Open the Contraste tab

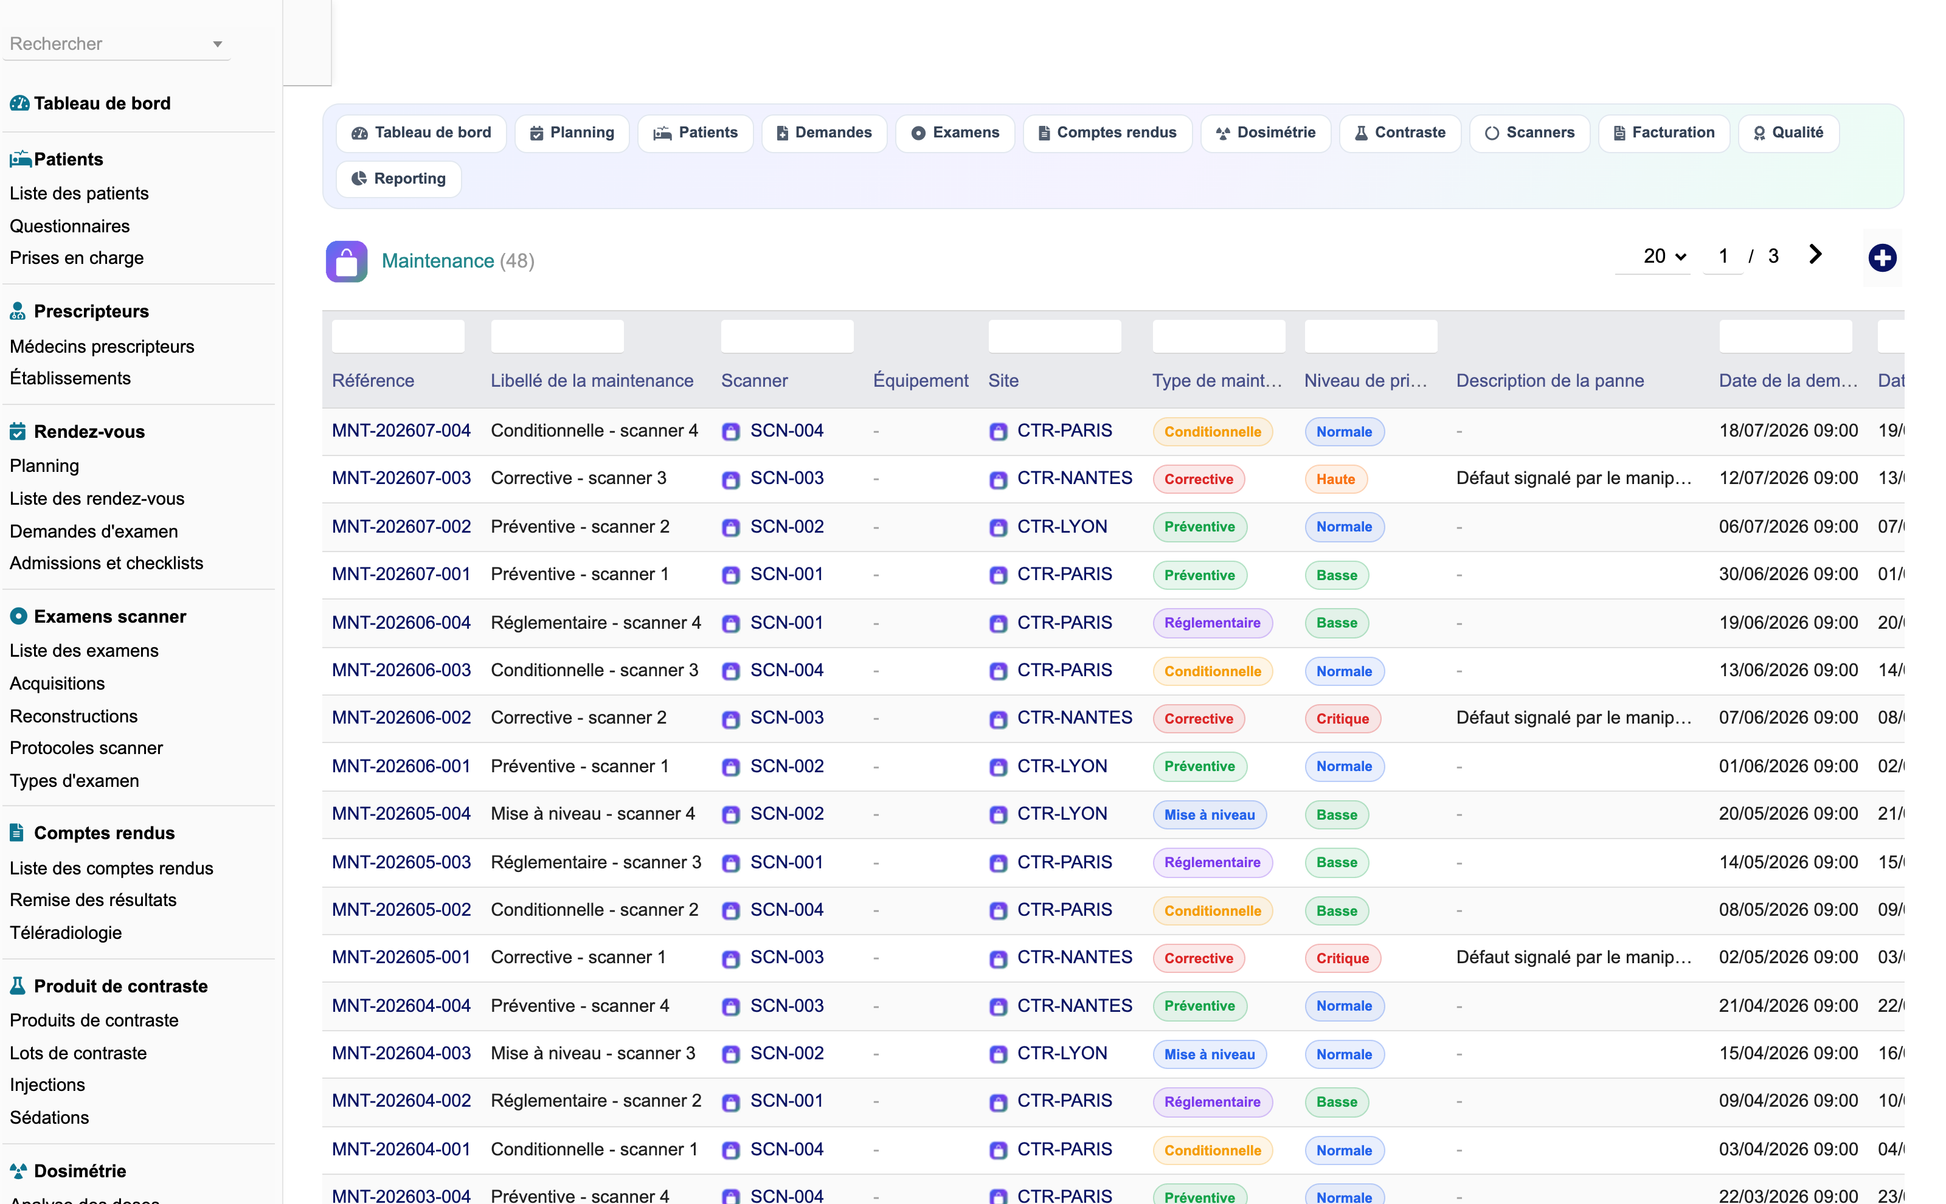click(1400, 133)
